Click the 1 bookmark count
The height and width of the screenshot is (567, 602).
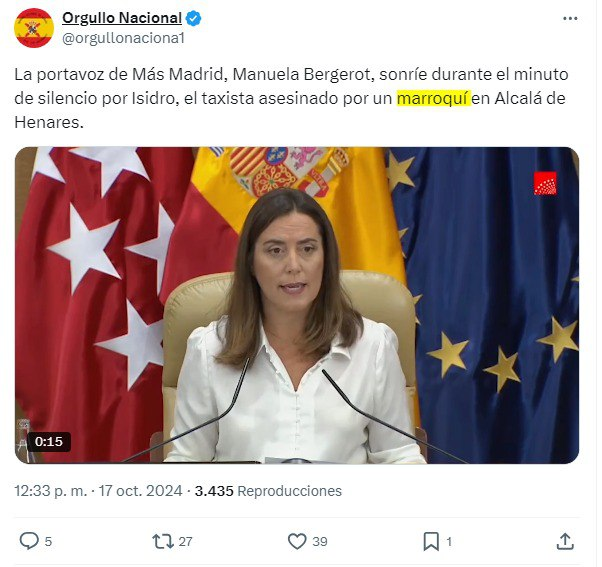coord(449,542)
